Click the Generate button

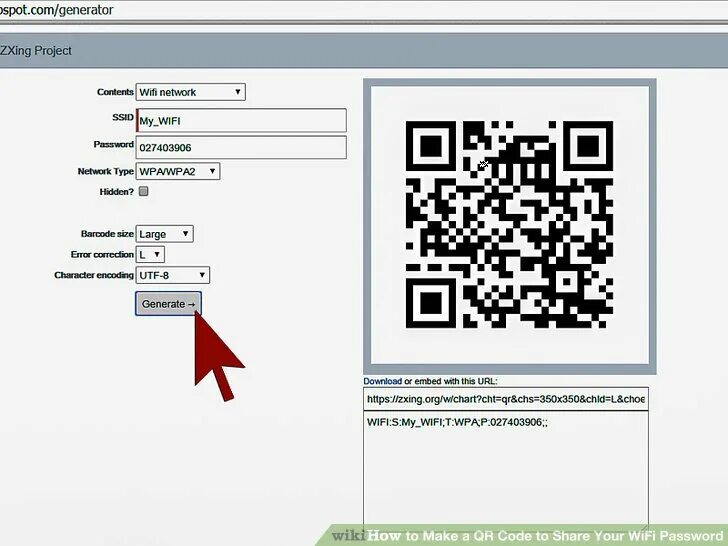coord(168,304)
